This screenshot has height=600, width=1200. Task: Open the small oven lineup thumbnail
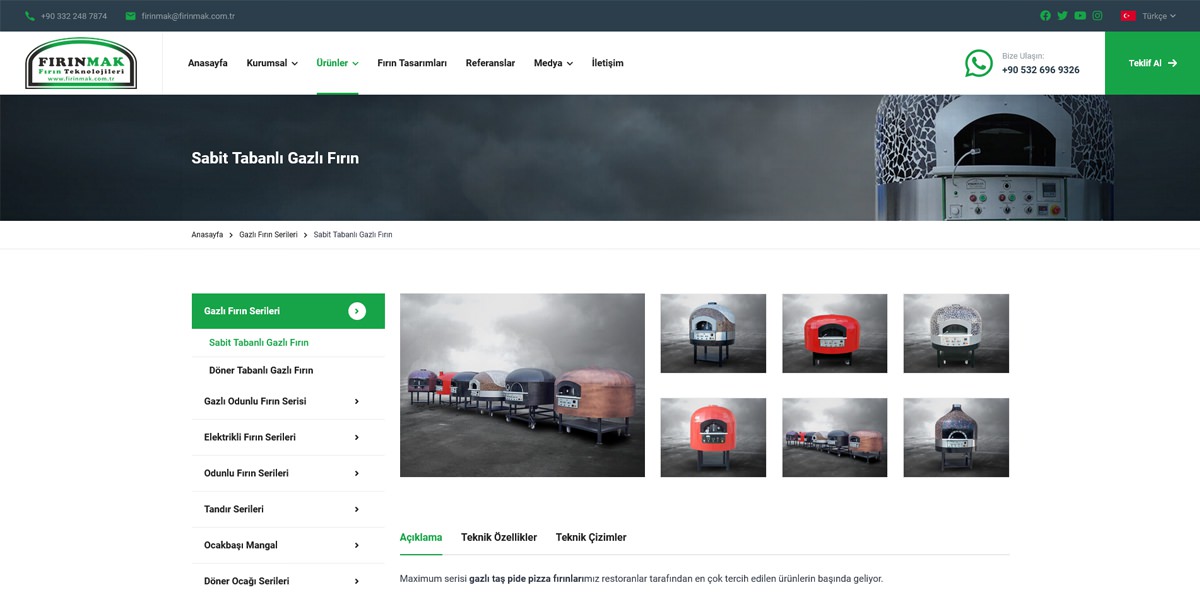(x=835, y=437)
